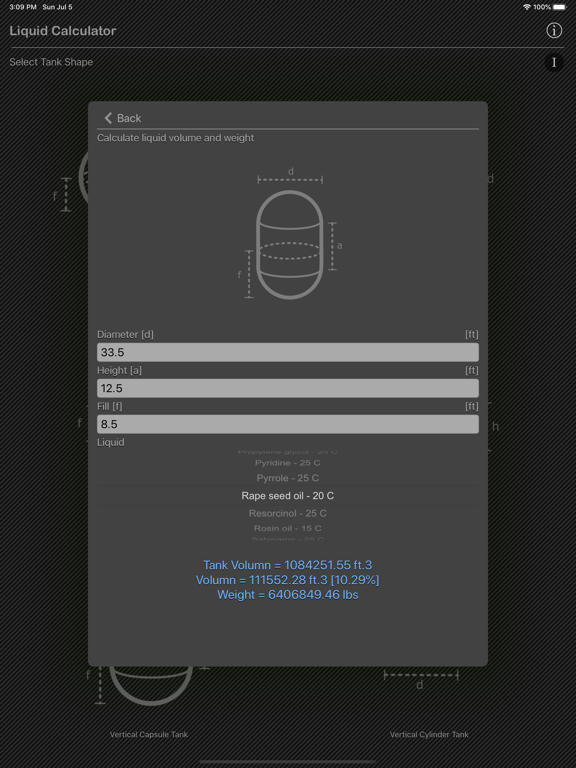Click the Tank Volumn result line

pyautogui.click(x=288, y=565)
